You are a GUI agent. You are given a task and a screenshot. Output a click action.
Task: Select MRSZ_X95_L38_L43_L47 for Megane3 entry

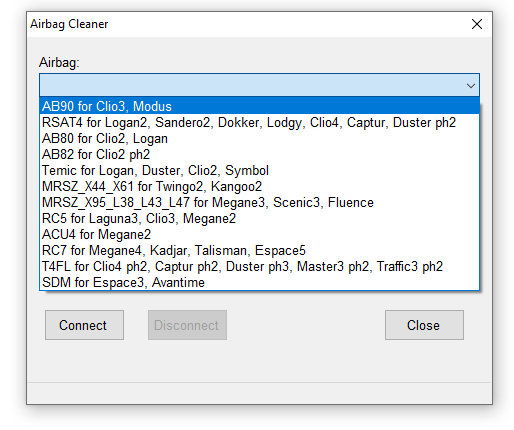click(x=259, y=202)
